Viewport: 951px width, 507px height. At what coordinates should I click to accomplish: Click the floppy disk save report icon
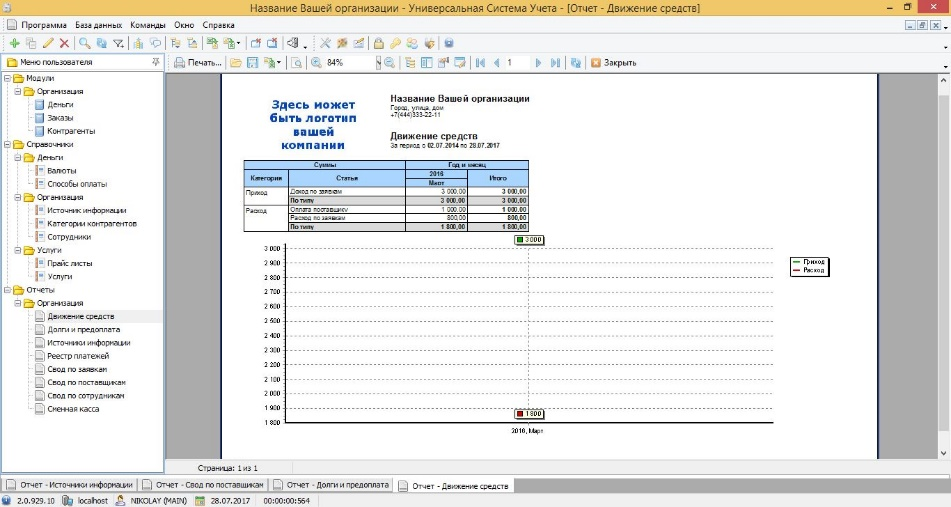tap(253, 62)
